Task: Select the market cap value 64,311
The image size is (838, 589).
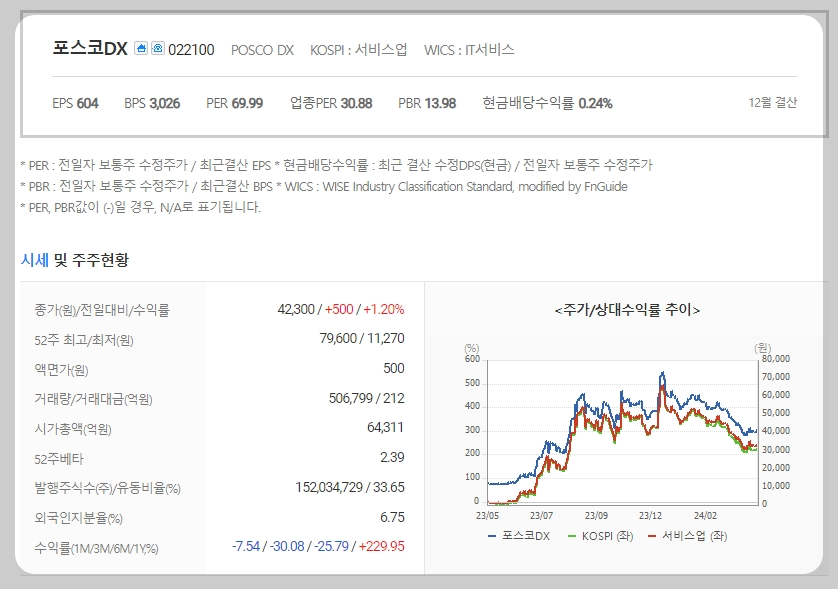Action: click(x=385, y=428)
